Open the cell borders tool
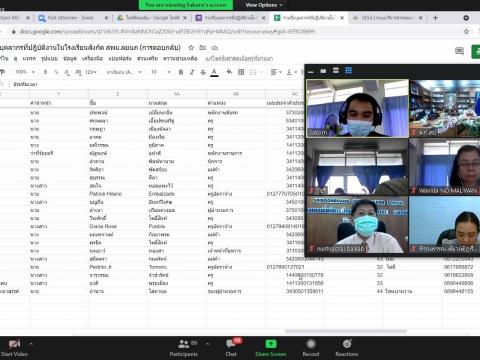 [x=241, y=72]
